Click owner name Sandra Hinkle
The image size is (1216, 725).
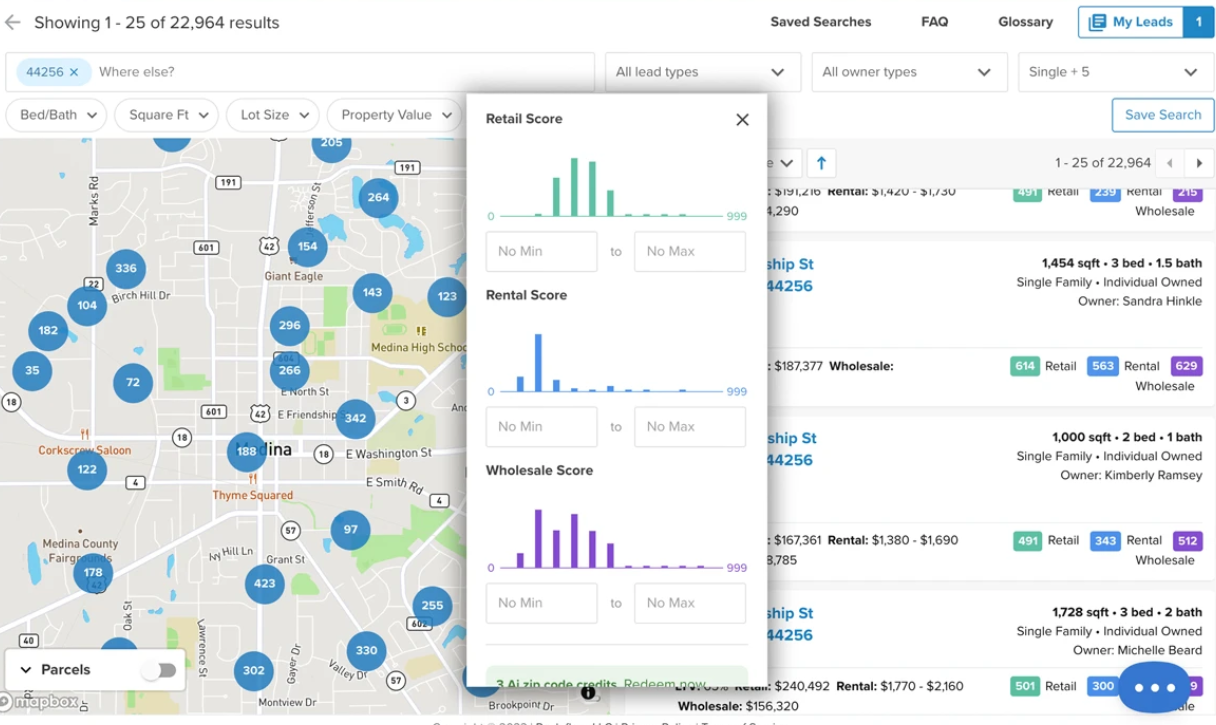pyautogui.click(x=1162, y=301)
